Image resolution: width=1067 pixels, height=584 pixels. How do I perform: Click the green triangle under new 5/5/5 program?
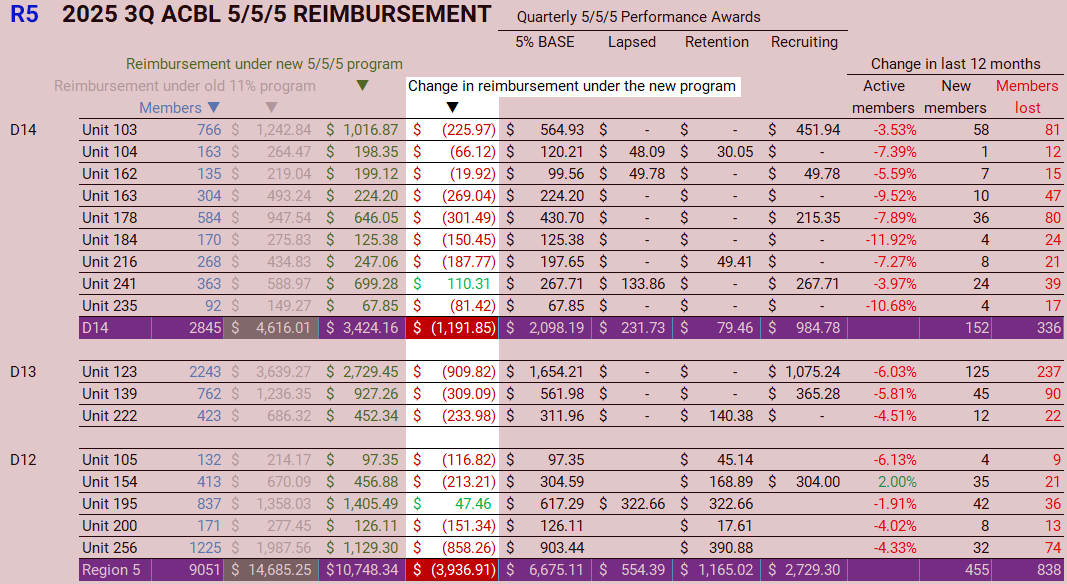point(363,85)
